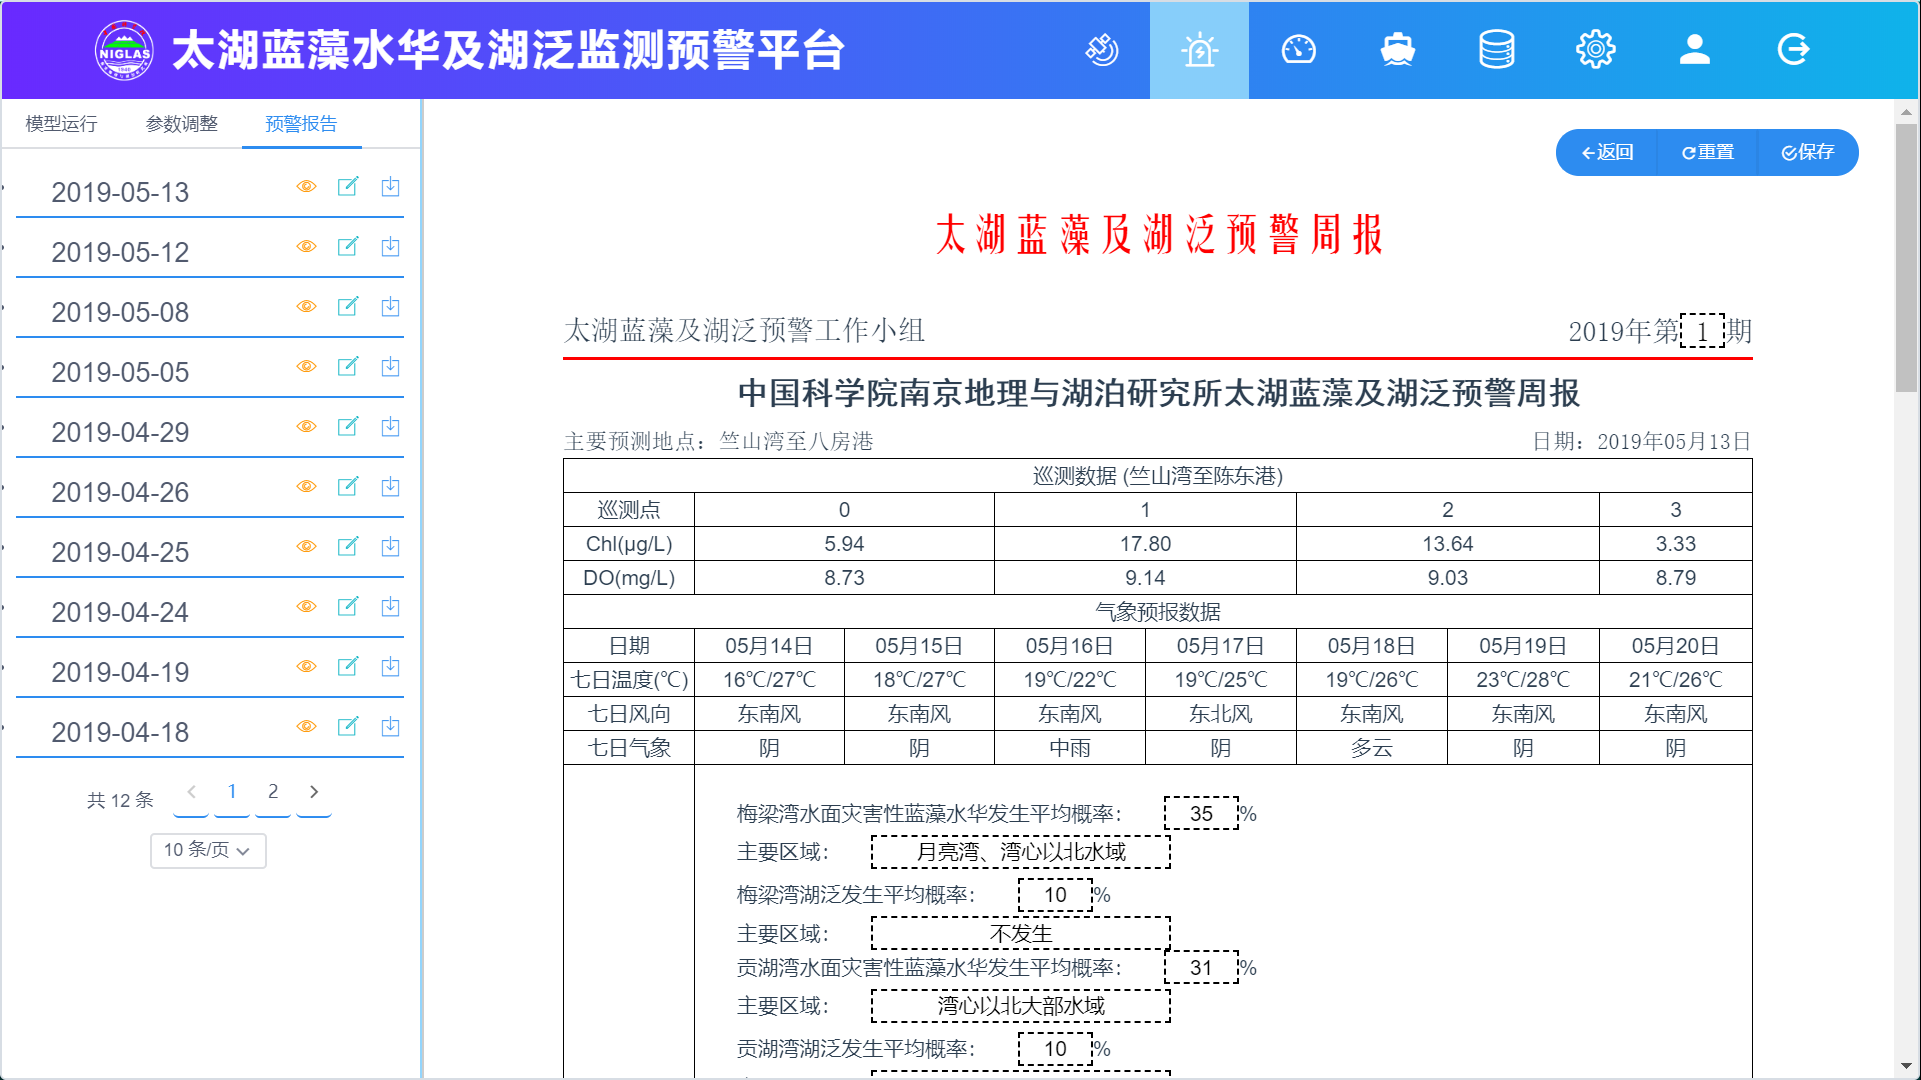Click the NIGLAS logo
This screenshot has height=1080, width=1921.
(124, 50)
